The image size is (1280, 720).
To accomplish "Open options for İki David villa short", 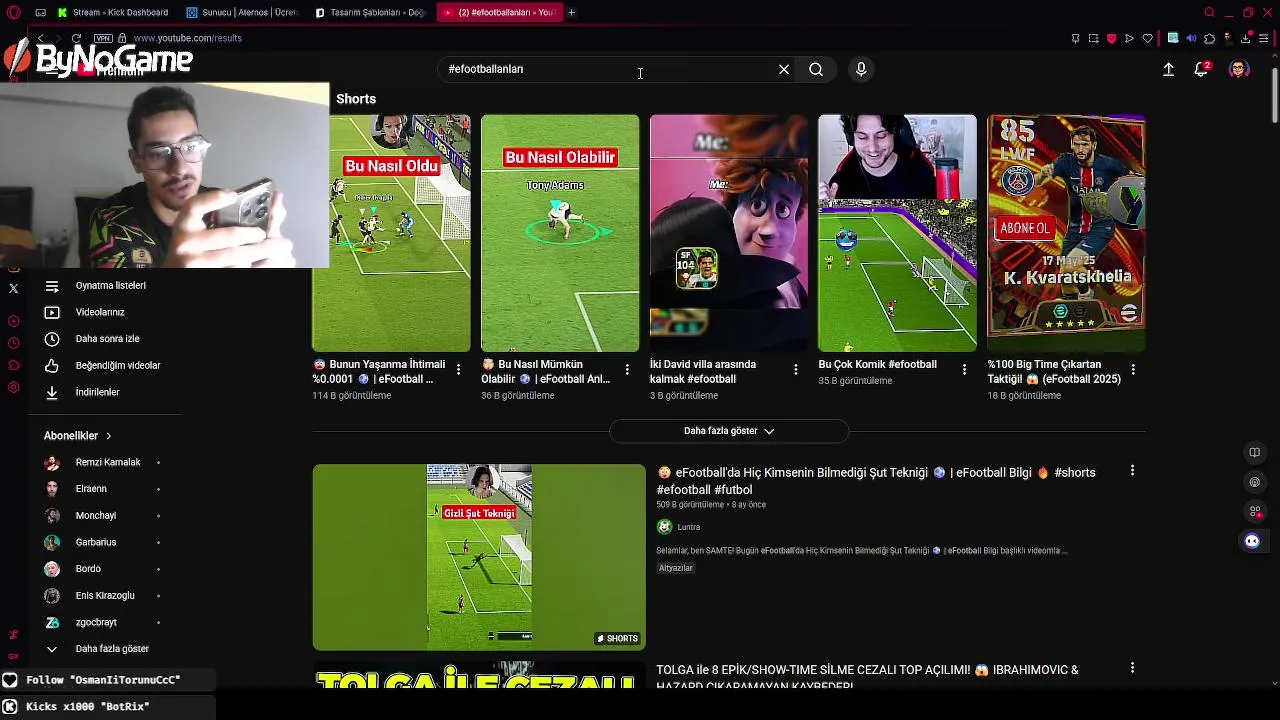I will coord(795,370).
